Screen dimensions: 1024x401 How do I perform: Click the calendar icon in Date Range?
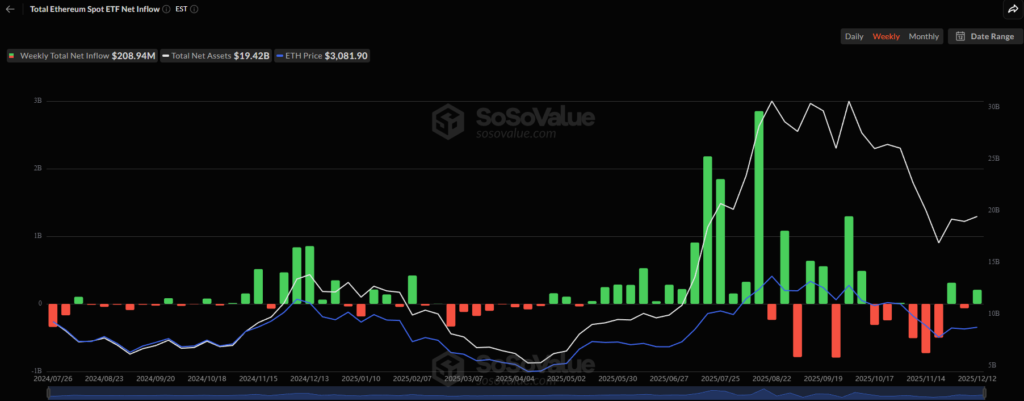(959, 37)
